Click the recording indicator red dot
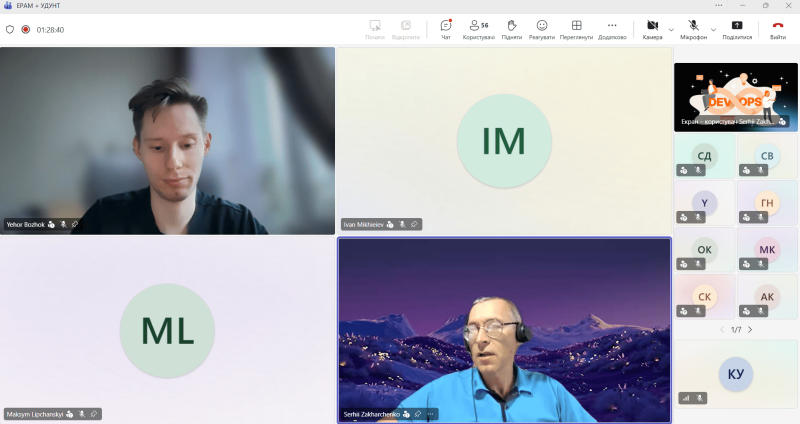Screen dimensions: 800x424 (26, 30)
